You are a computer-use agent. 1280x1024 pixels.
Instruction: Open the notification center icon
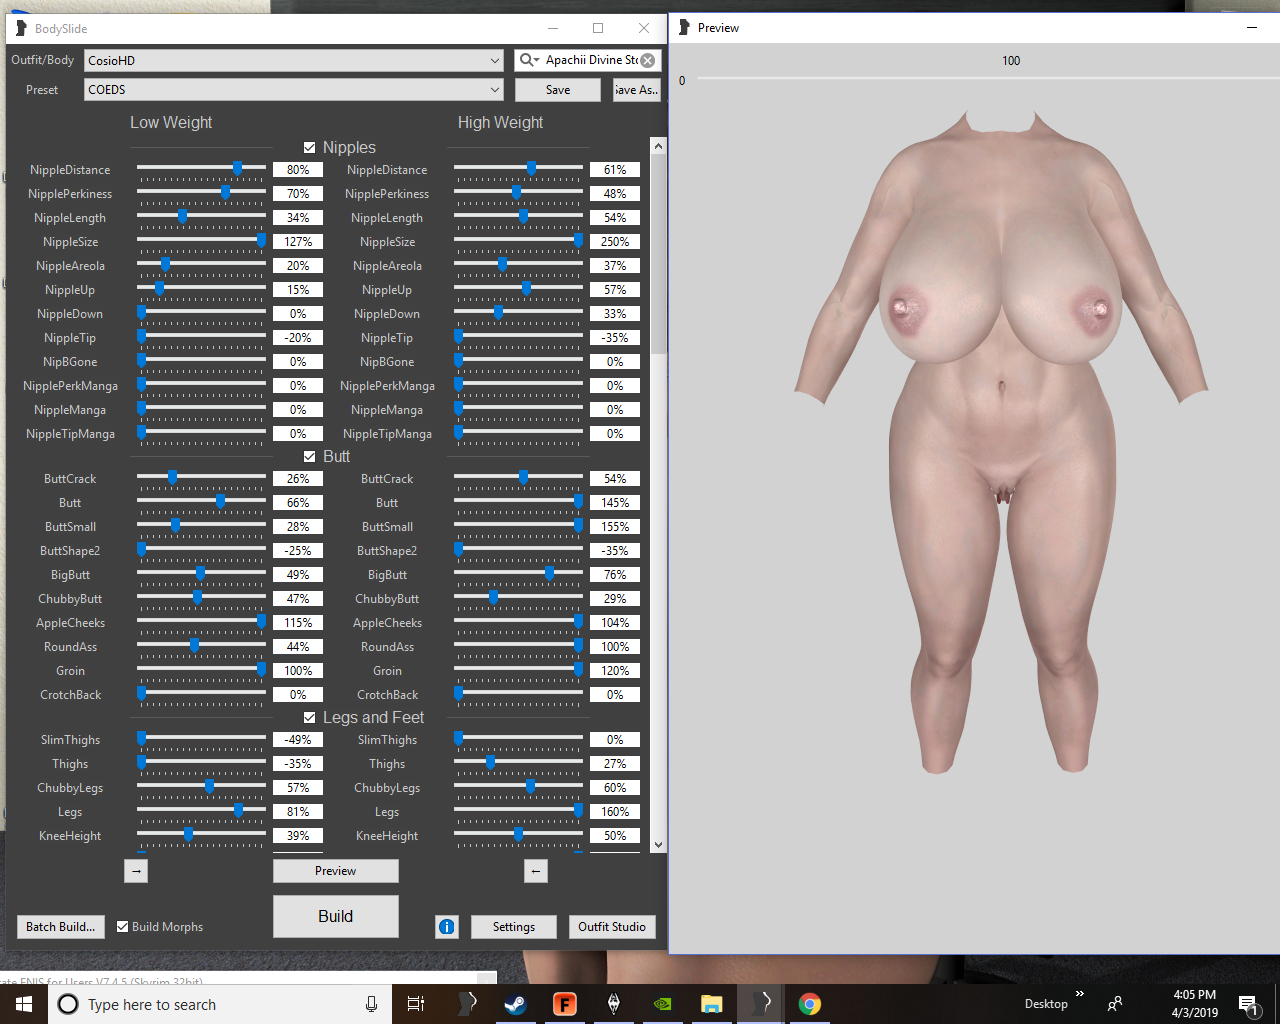(x=1247, y=1004)
